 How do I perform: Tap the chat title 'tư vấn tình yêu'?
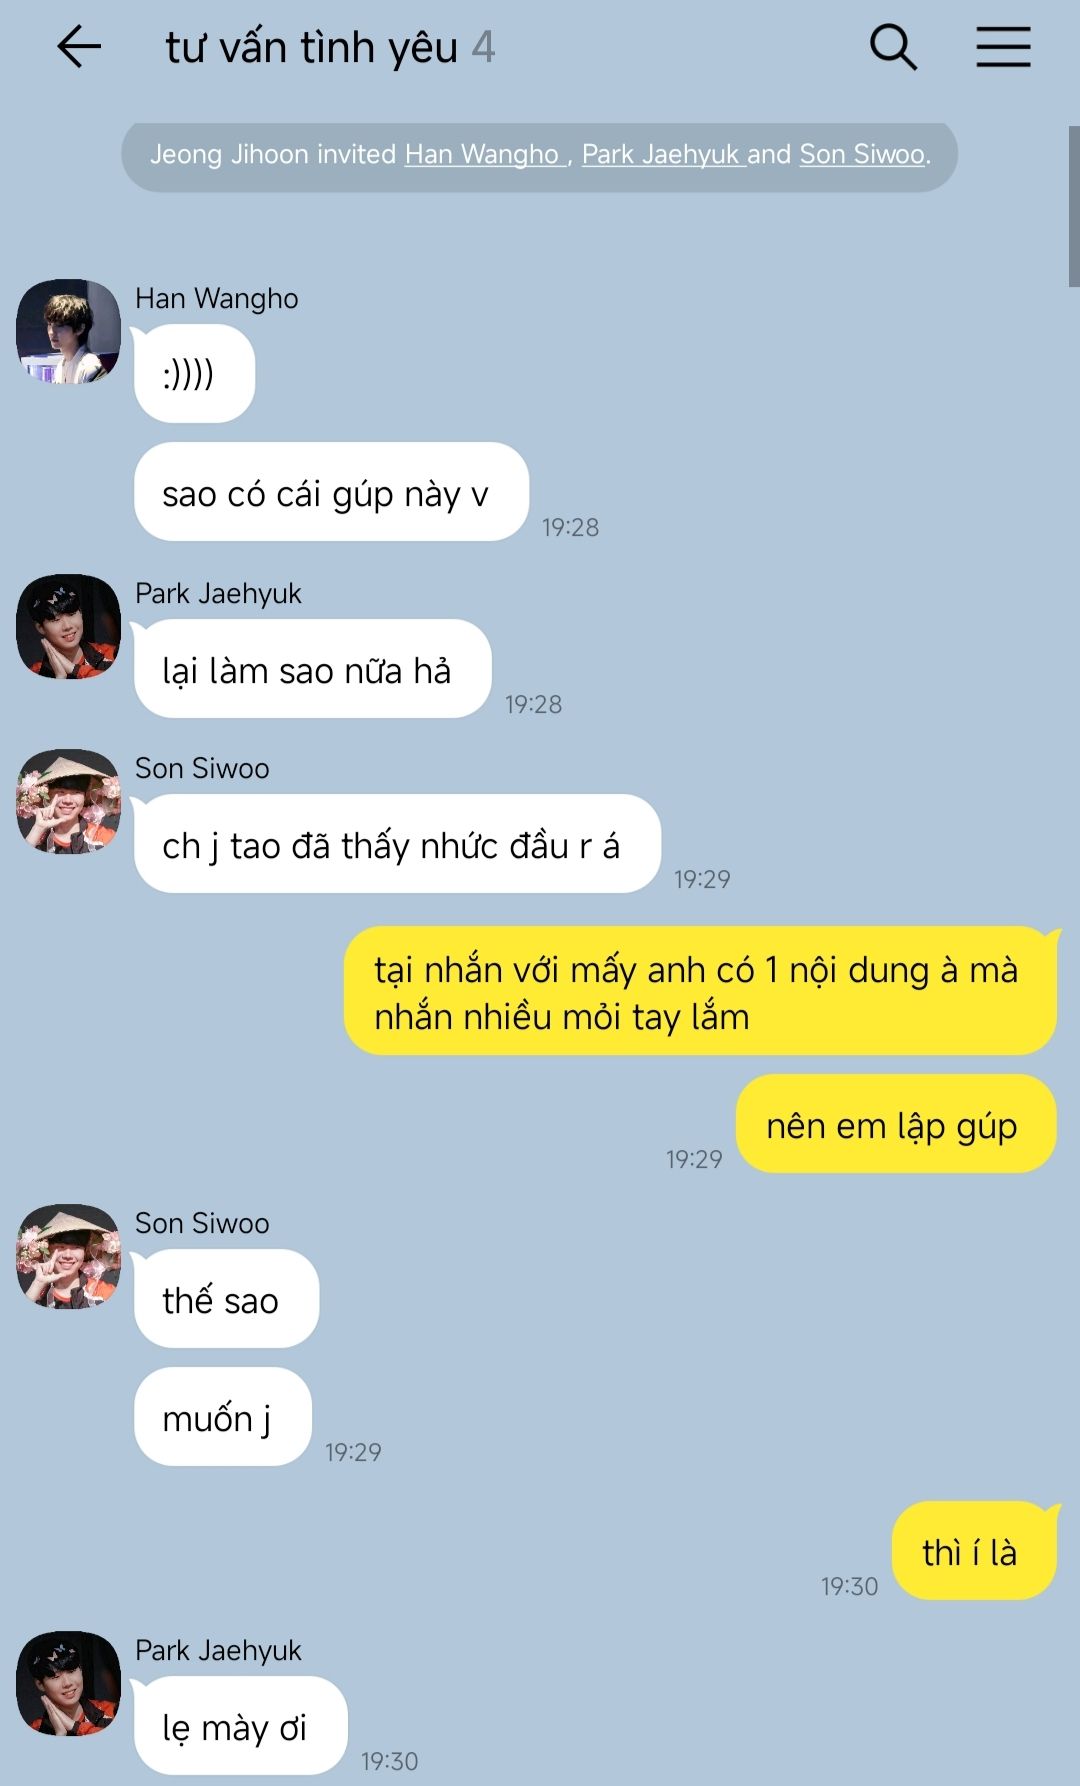tap(311, 47)
